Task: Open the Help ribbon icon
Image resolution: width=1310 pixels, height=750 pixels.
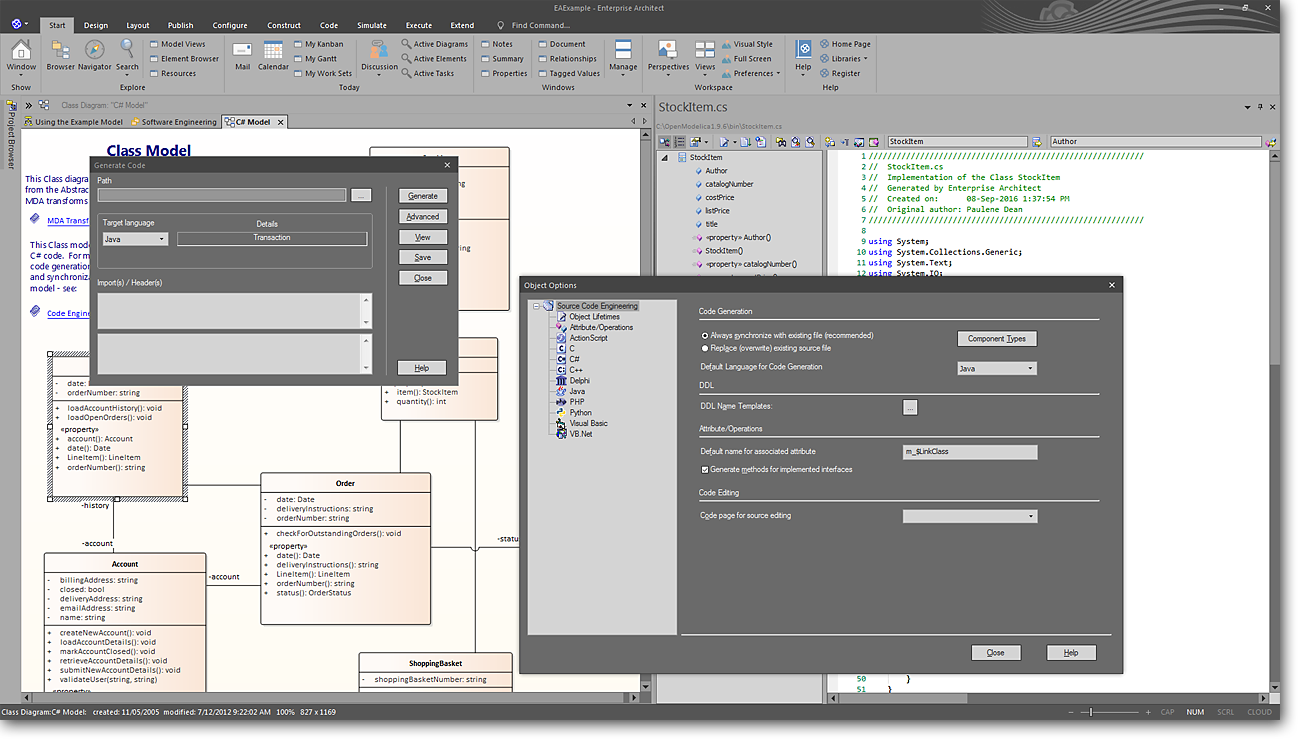Action: 803,50
